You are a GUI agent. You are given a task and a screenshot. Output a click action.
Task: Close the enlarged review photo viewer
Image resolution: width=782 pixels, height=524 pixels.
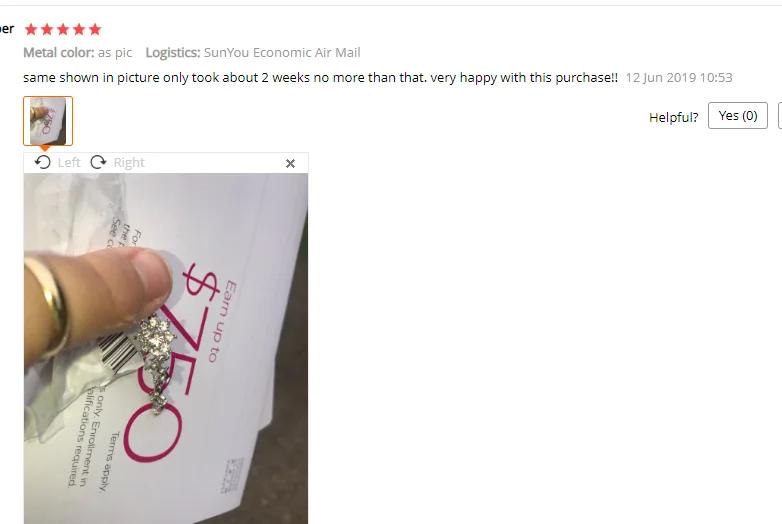click(x=290, y=163)
